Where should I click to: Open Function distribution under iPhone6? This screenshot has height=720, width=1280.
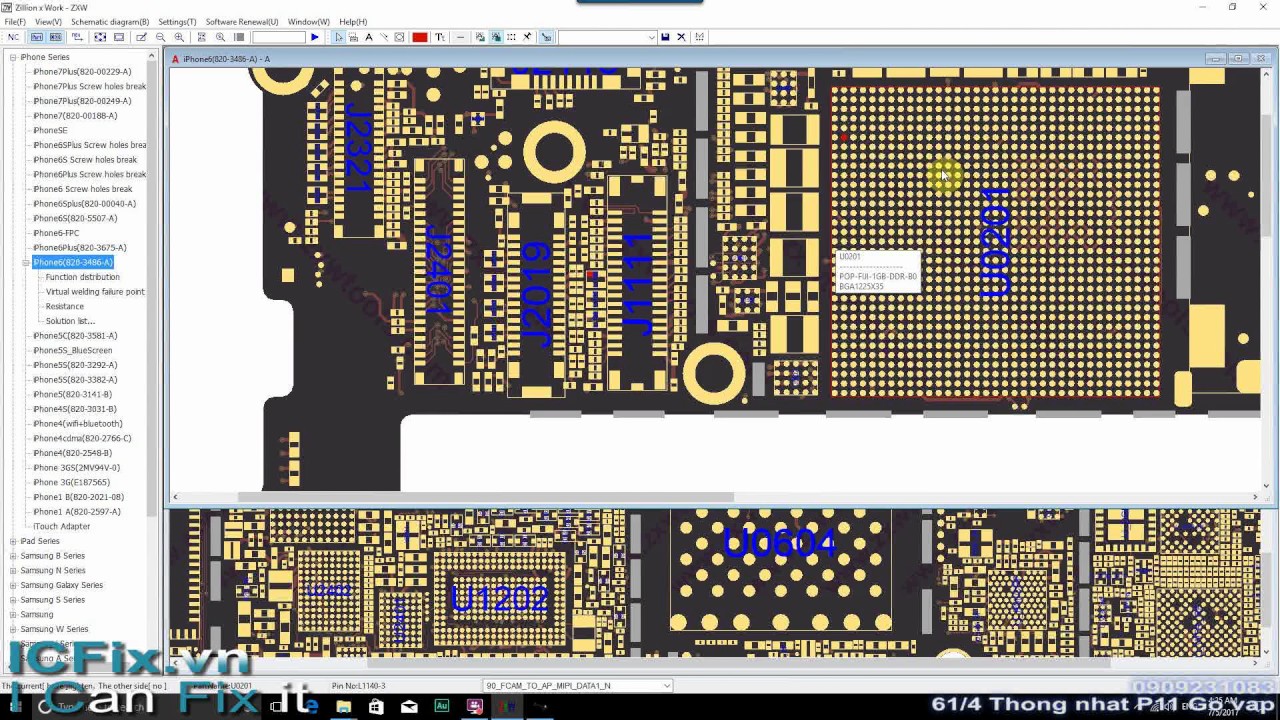tap(82, 277)
